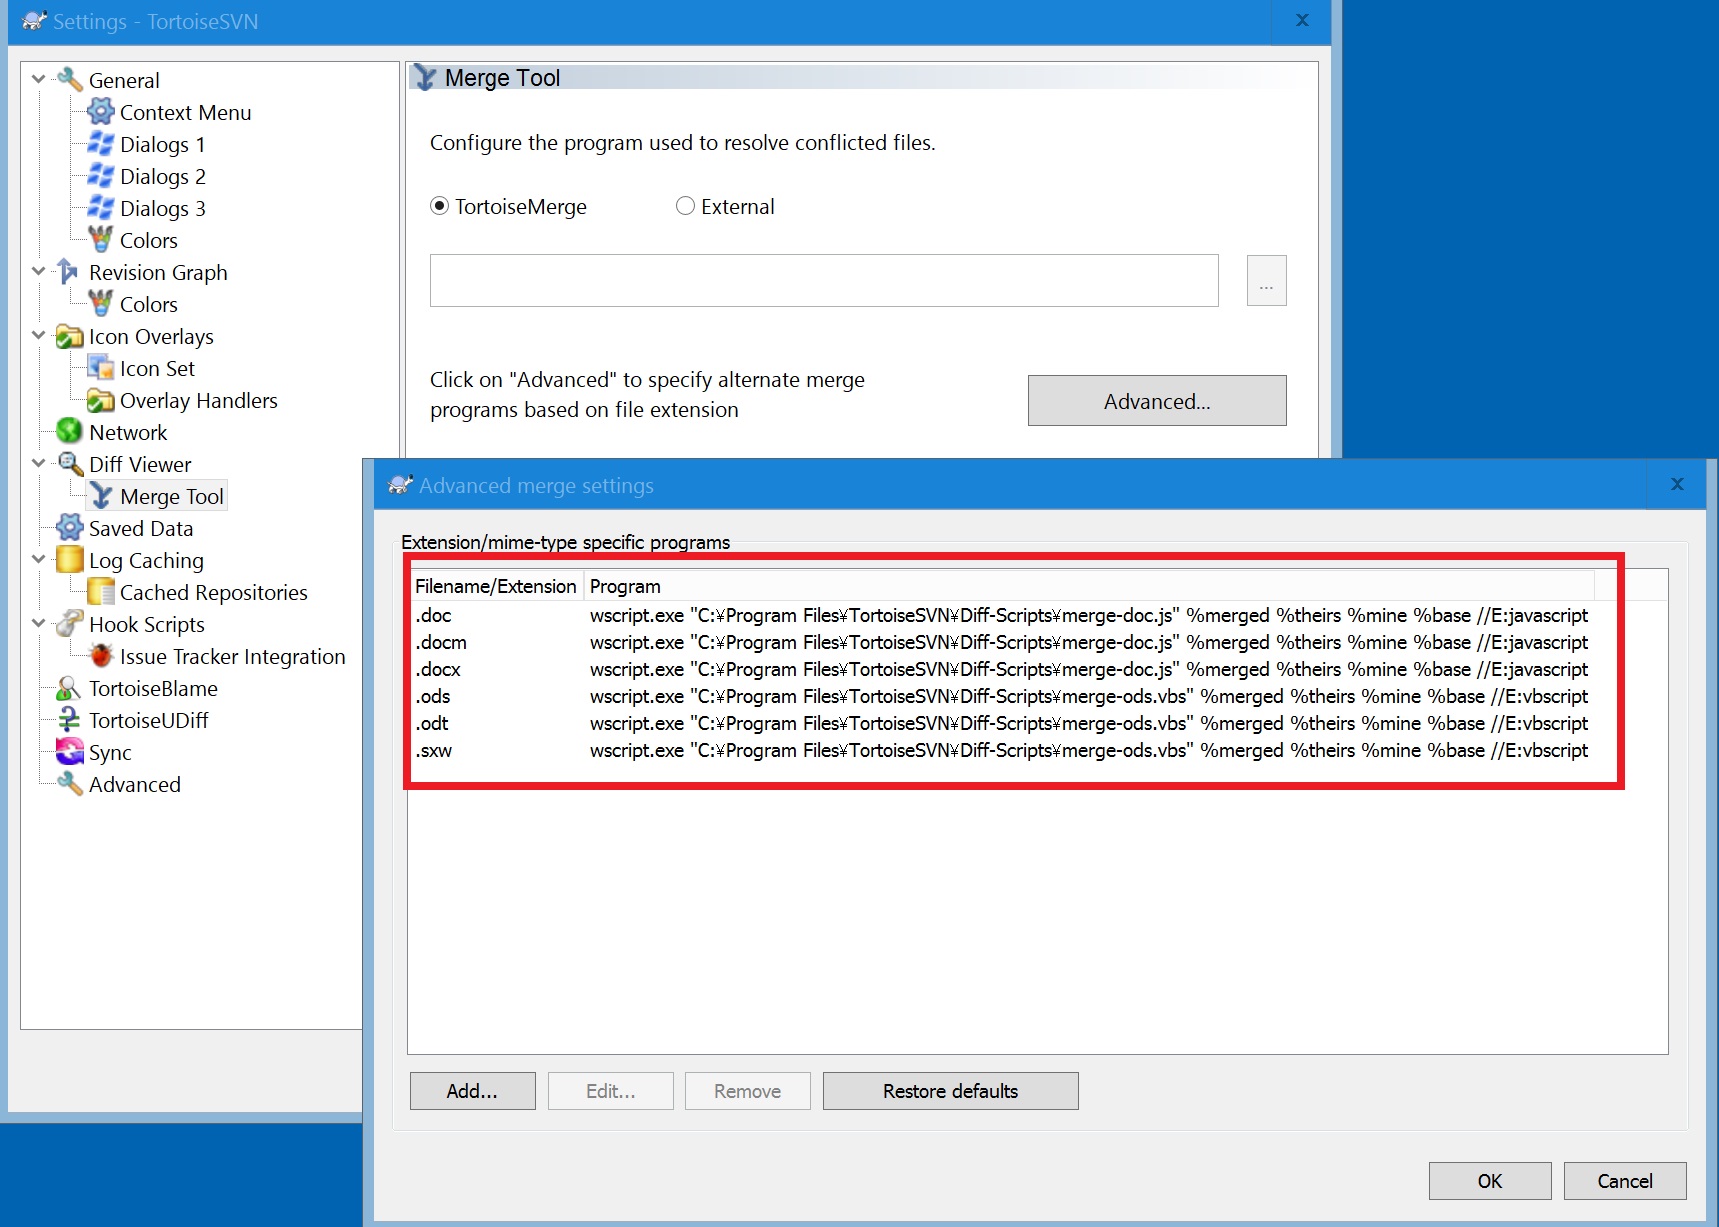The height and width of the screenshot is (1227, 1719).
Task: Open the TortoiseUDiff settings page
Action: coord(148,720)
